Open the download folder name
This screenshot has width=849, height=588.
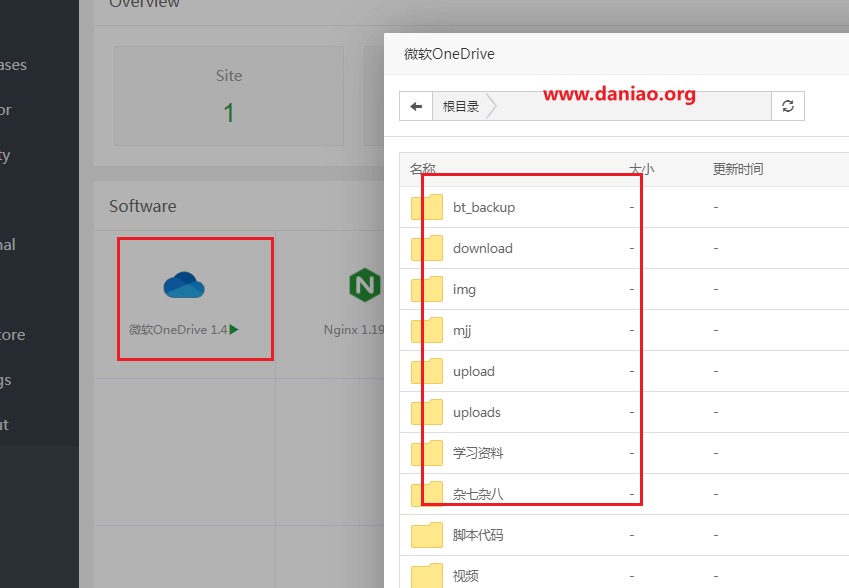pyautogui.click(x=483, y=248)
